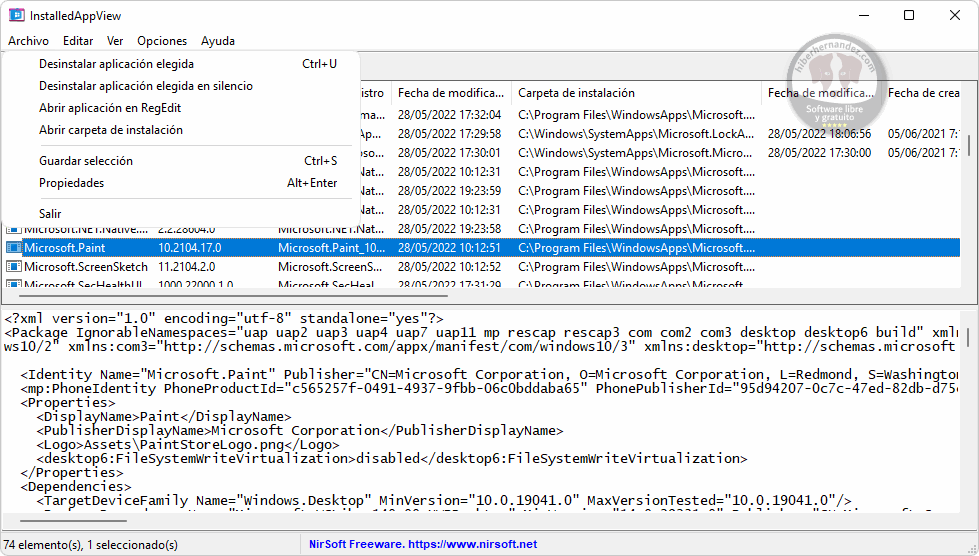Image resolution: width=979 pixels, height=556 pixels.
Task: Open the Ayuda menu
Action: pos(218,41)
